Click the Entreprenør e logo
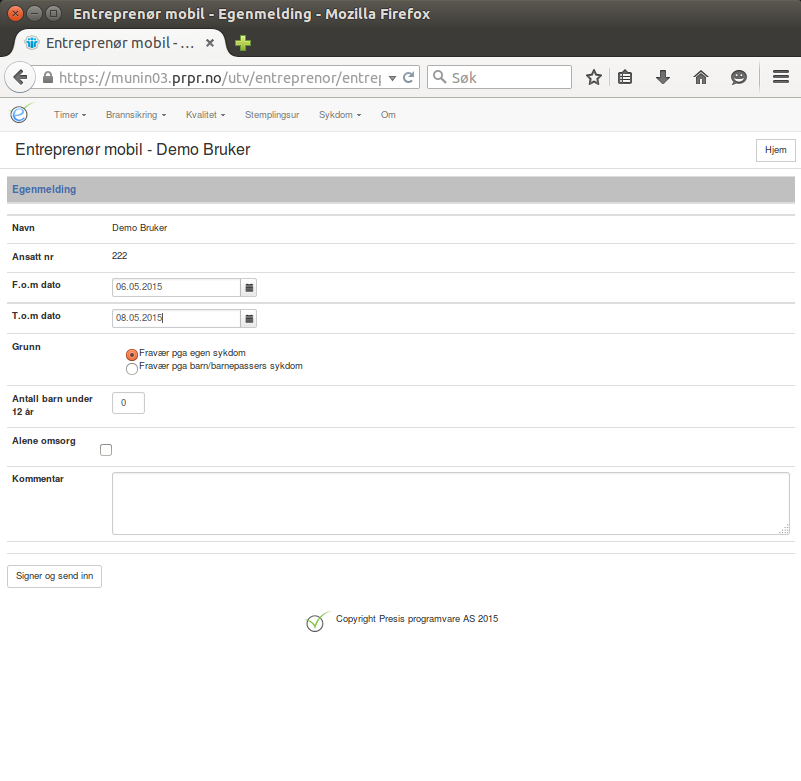The height and width of the screenshot is (781, 801). 21,113
